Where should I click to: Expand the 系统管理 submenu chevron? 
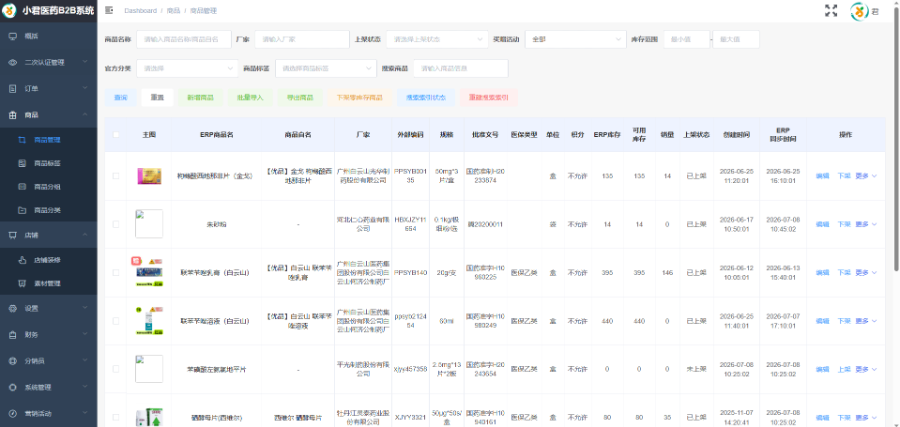pyautogui.click(x=85, y=387)
